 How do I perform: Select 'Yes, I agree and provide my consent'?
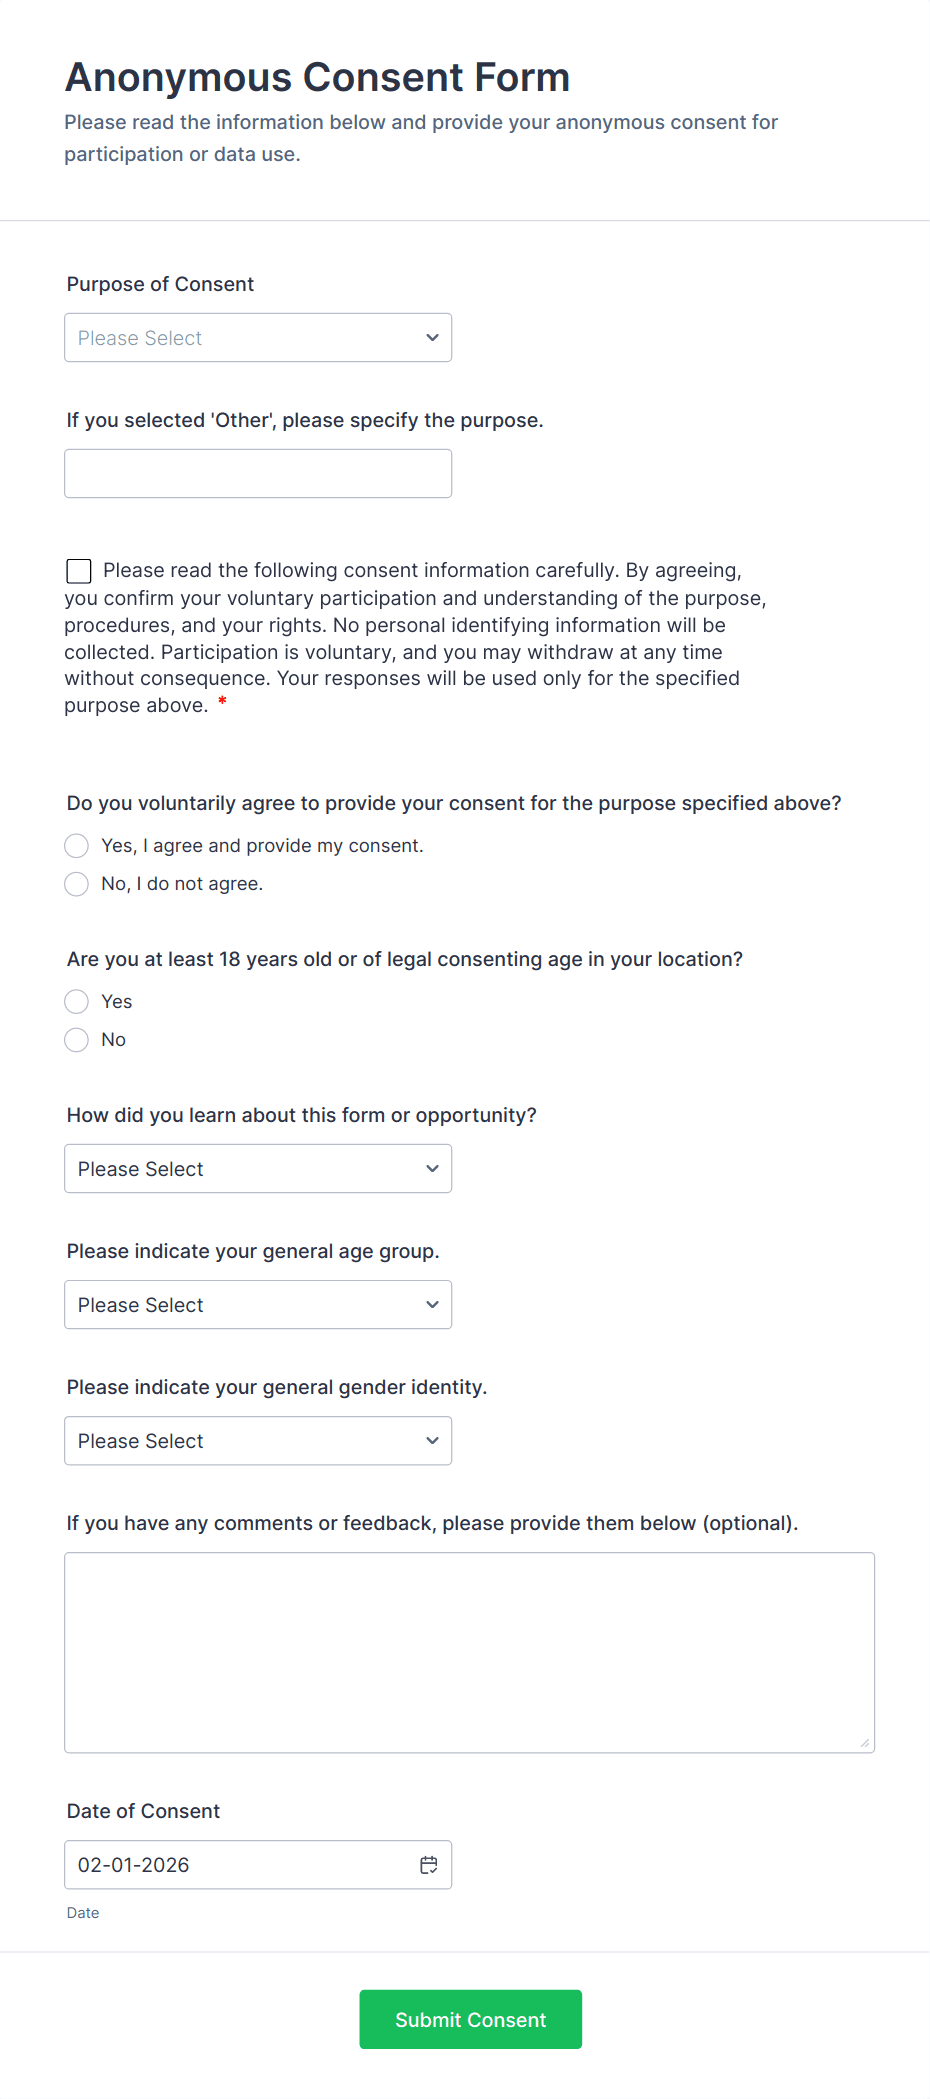tap(77, 846)
